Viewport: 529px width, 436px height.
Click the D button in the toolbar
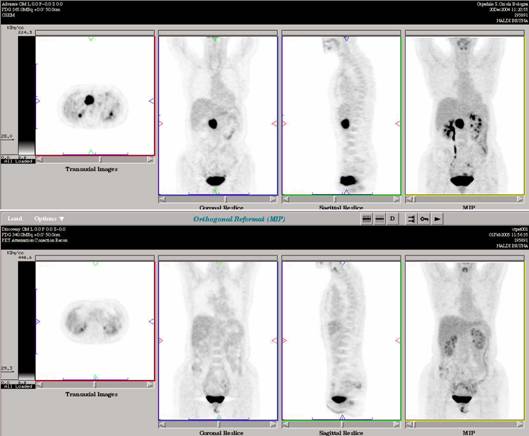click(x=392, y=219)
